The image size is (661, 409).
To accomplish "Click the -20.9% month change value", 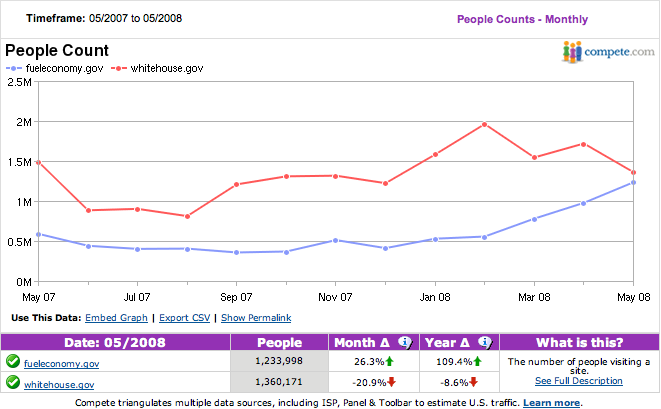I will click(369, 383).
